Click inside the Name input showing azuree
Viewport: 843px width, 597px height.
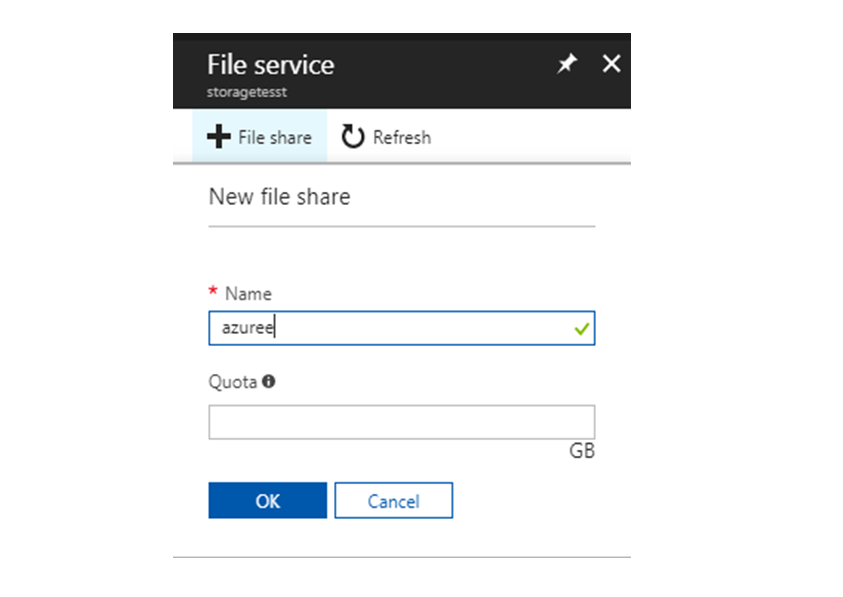click(350, 327)
